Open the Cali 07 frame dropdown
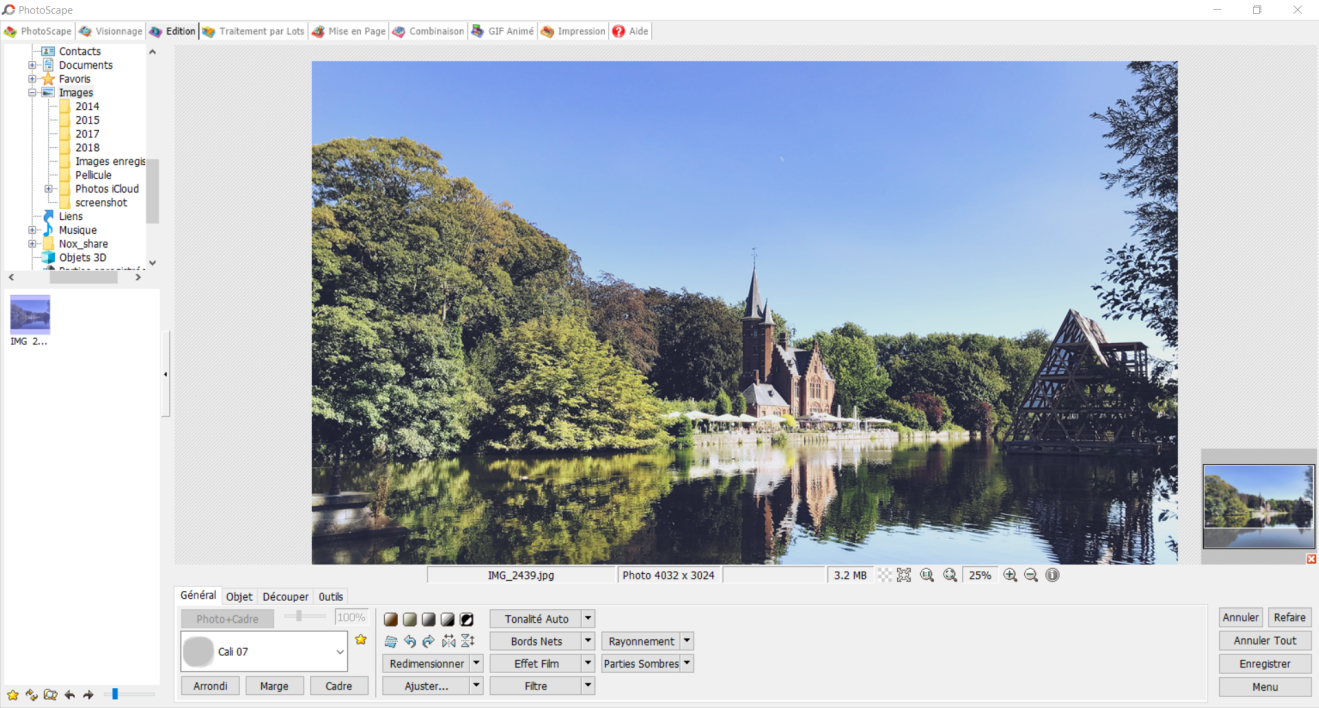 [339, 652]
